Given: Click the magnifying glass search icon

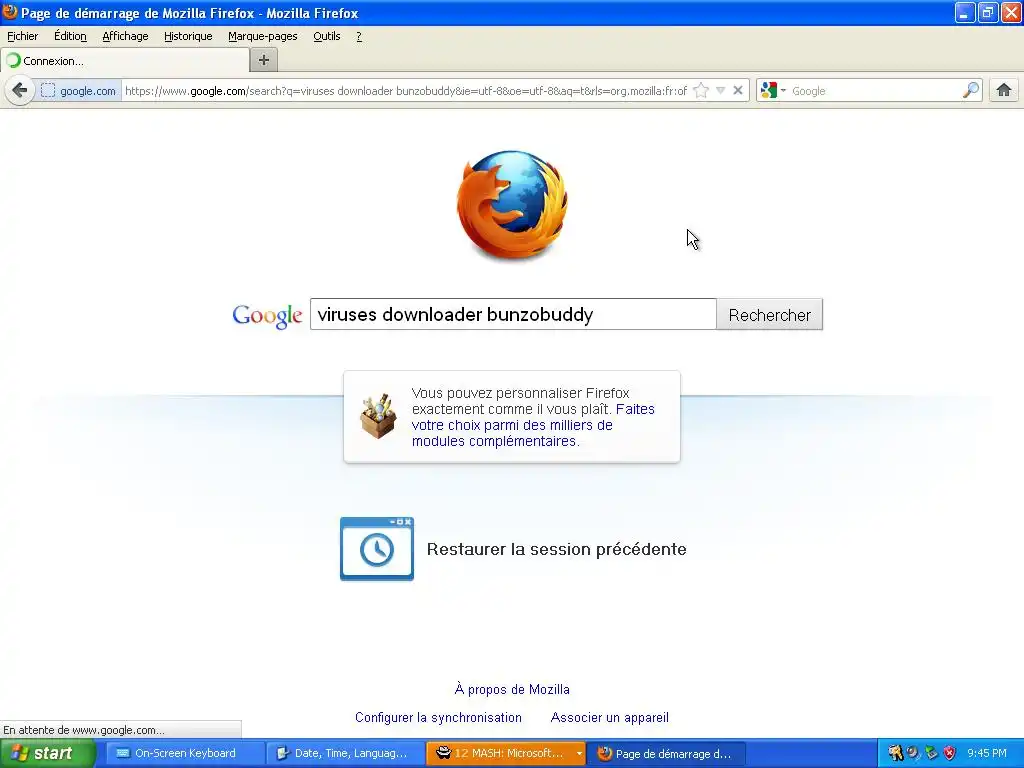Looking at the screenshot, I should (971, 91).
